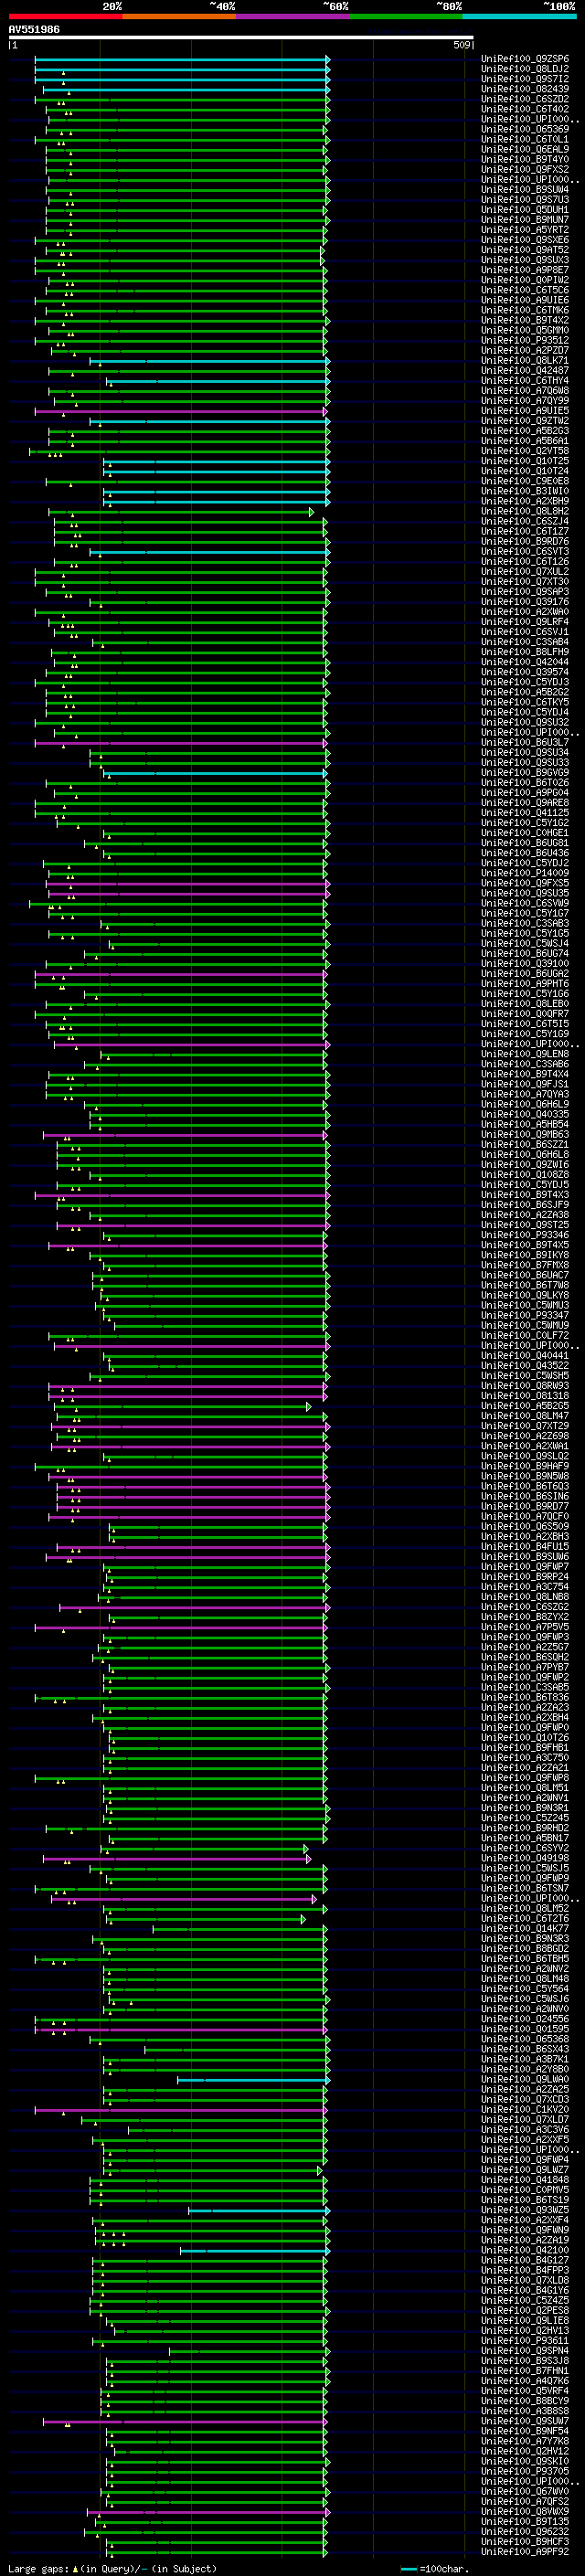Open hit UniRef100_Q9ZSP6
Image resolution: width=585 pixels, height=2576 pixels.
[525, 59]
